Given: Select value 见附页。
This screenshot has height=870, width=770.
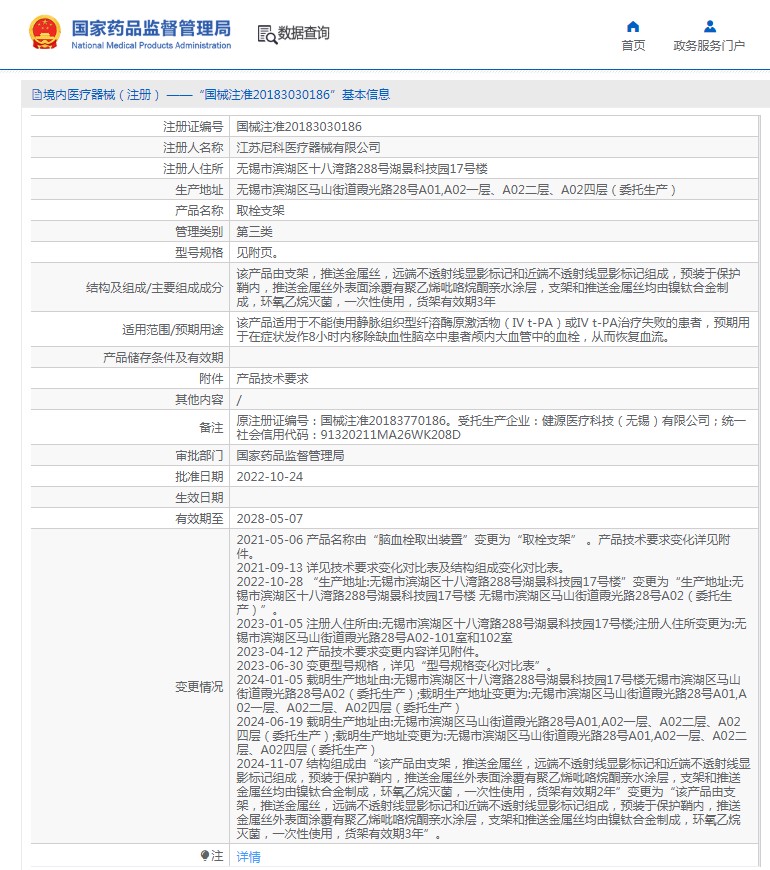Looking at the screenshot, I should coord(257,253).
